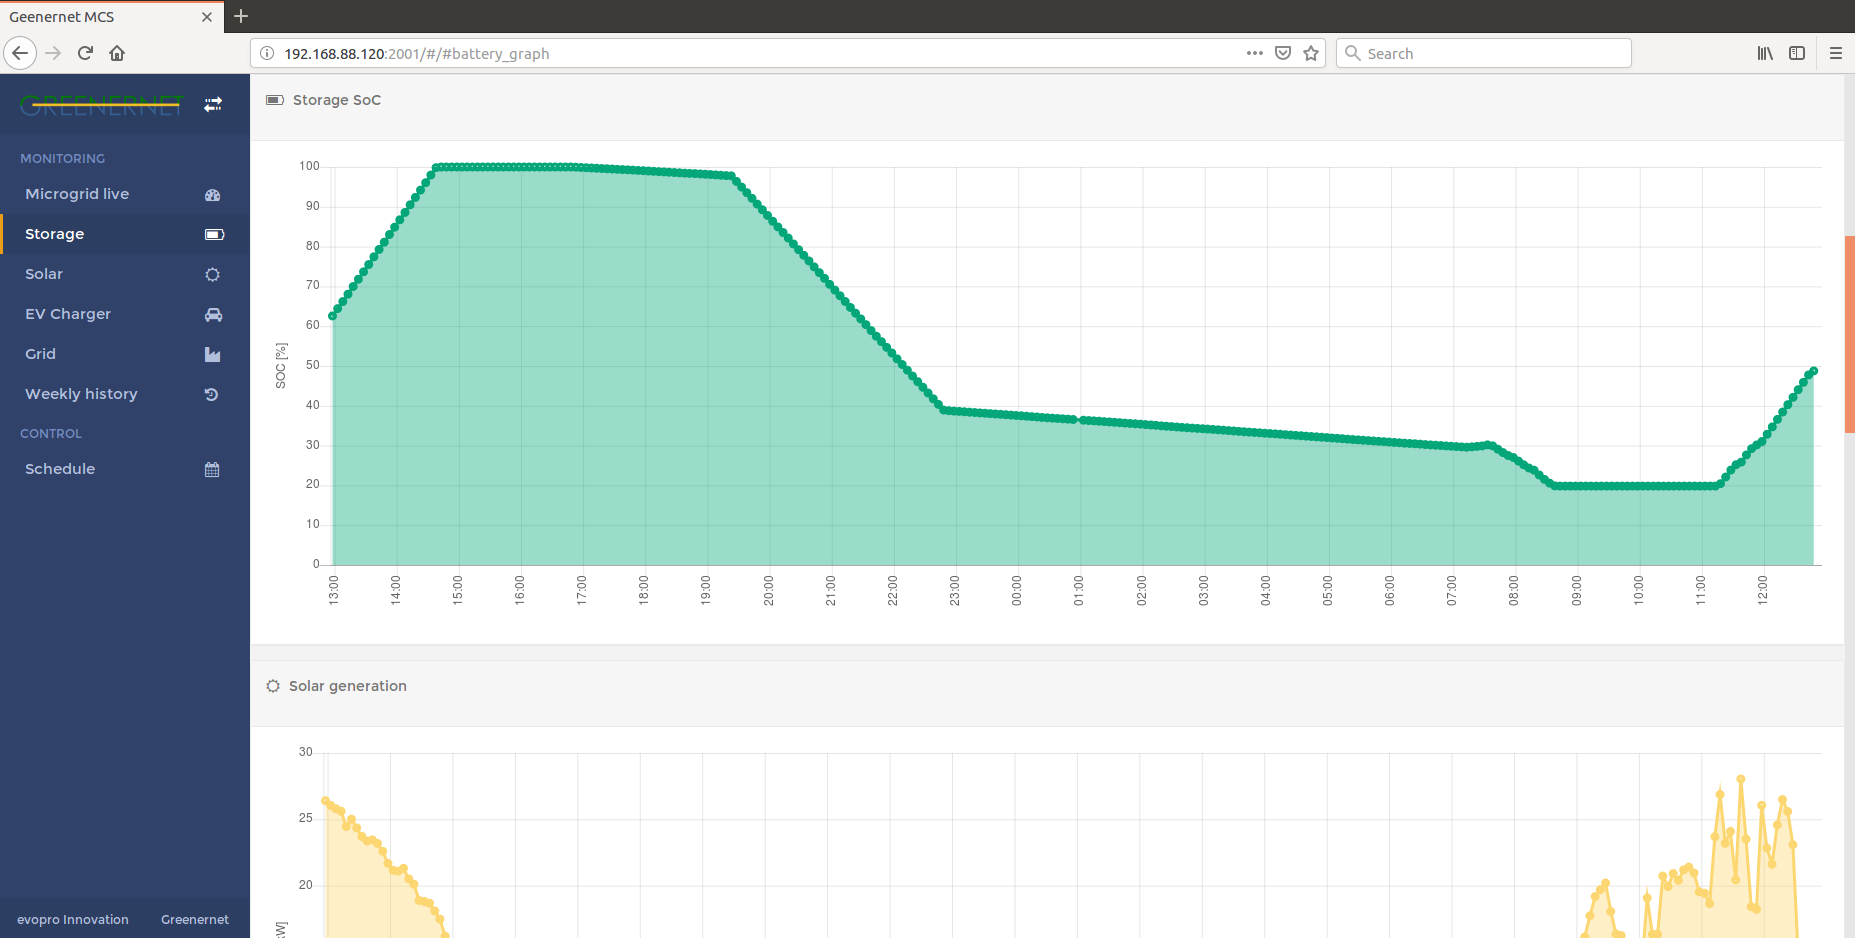Select Storage menu item
The image size is (1855, 938).
coord(125,234)
